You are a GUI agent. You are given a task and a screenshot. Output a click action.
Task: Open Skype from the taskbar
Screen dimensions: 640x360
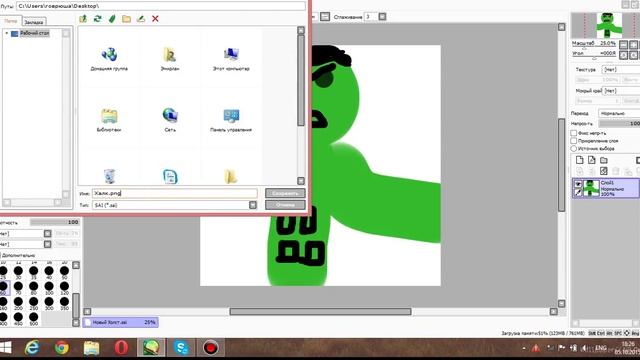[181, 348]
